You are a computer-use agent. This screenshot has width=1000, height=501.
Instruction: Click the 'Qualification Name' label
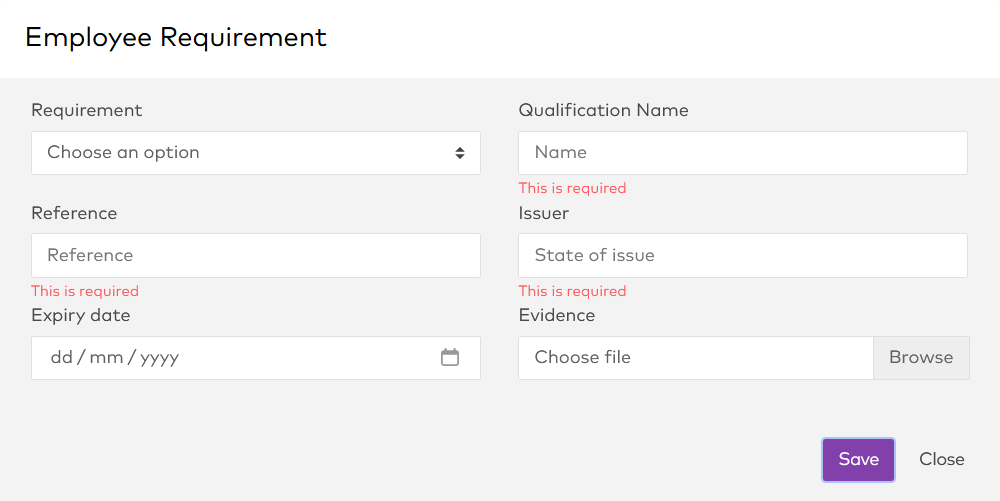pos(603,110)
